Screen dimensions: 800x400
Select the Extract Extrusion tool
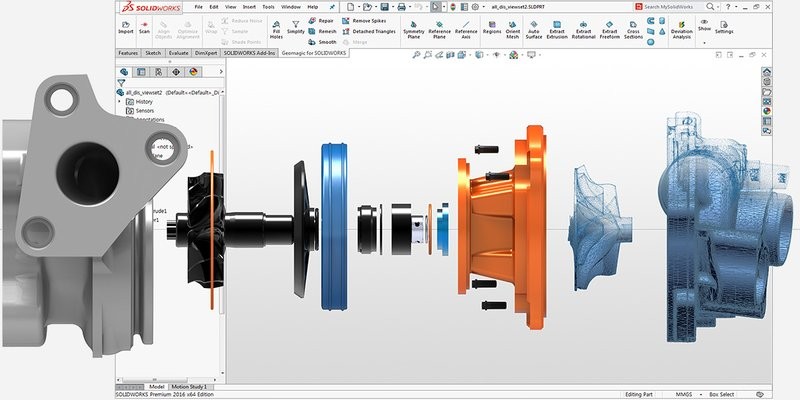point(557,26)
